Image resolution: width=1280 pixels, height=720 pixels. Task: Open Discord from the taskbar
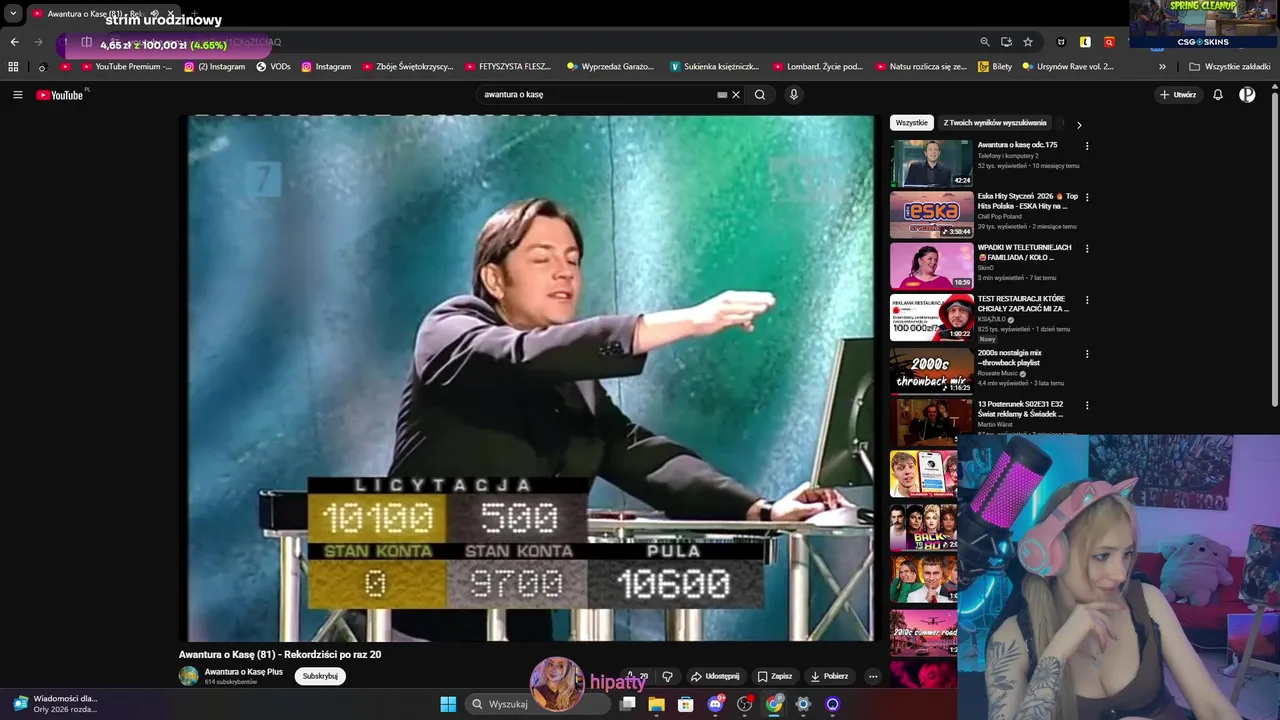715,704
